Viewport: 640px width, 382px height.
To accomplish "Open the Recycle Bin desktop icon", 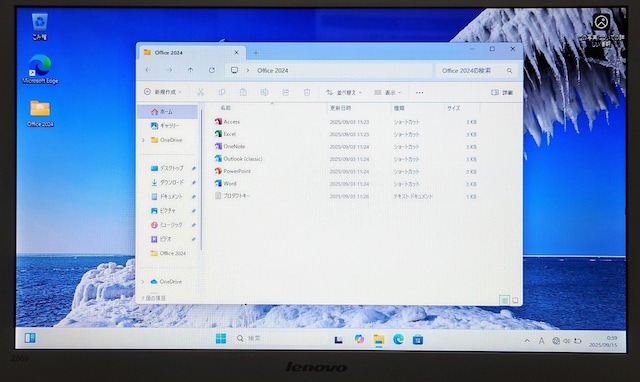I will pyautogui.click(x=40, y=26).
